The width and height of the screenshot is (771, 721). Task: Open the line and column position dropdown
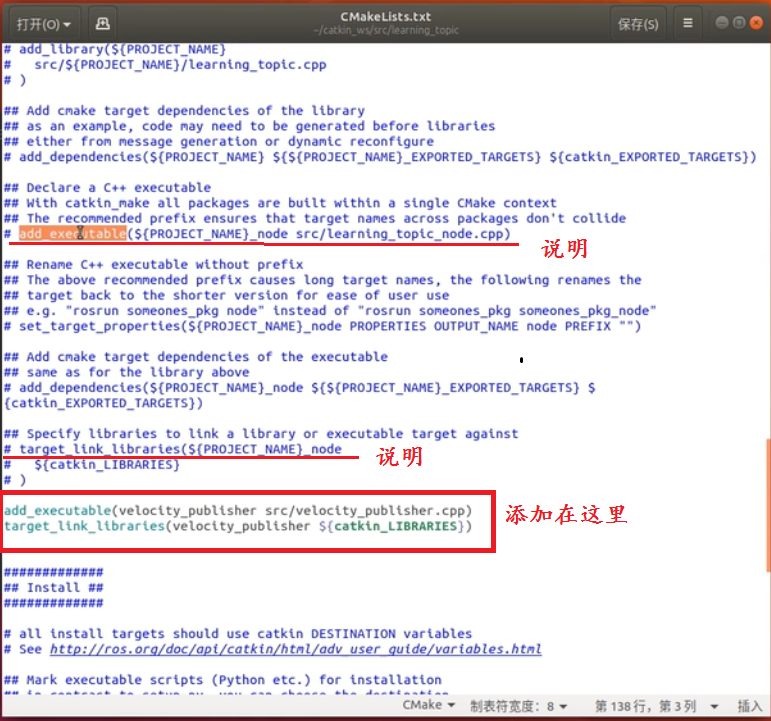point(656,706)
